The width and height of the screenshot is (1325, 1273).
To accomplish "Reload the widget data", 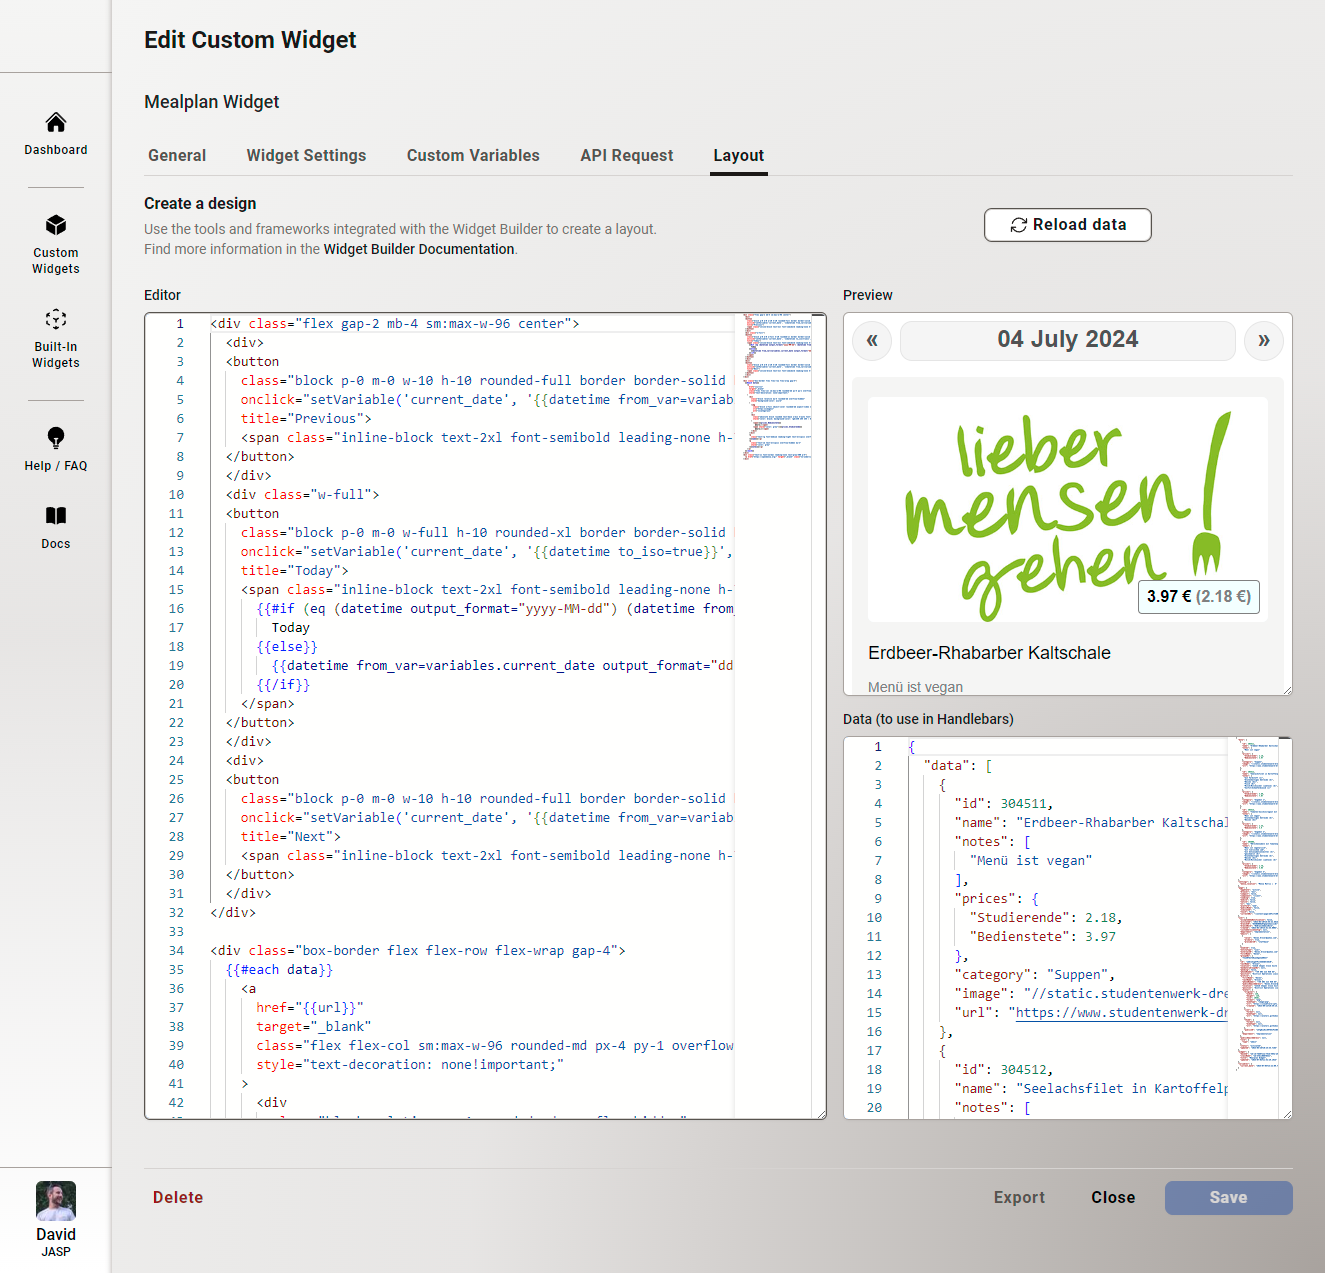I will pos(1067,224).
